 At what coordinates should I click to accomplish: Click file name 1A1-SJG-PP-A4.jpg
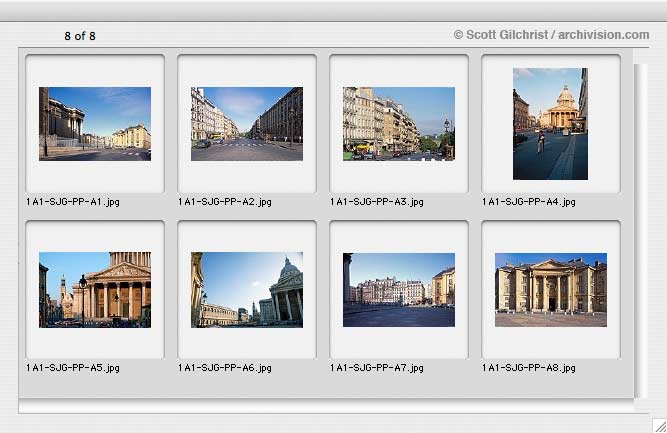pyautogui.click(x=529, y=202)
